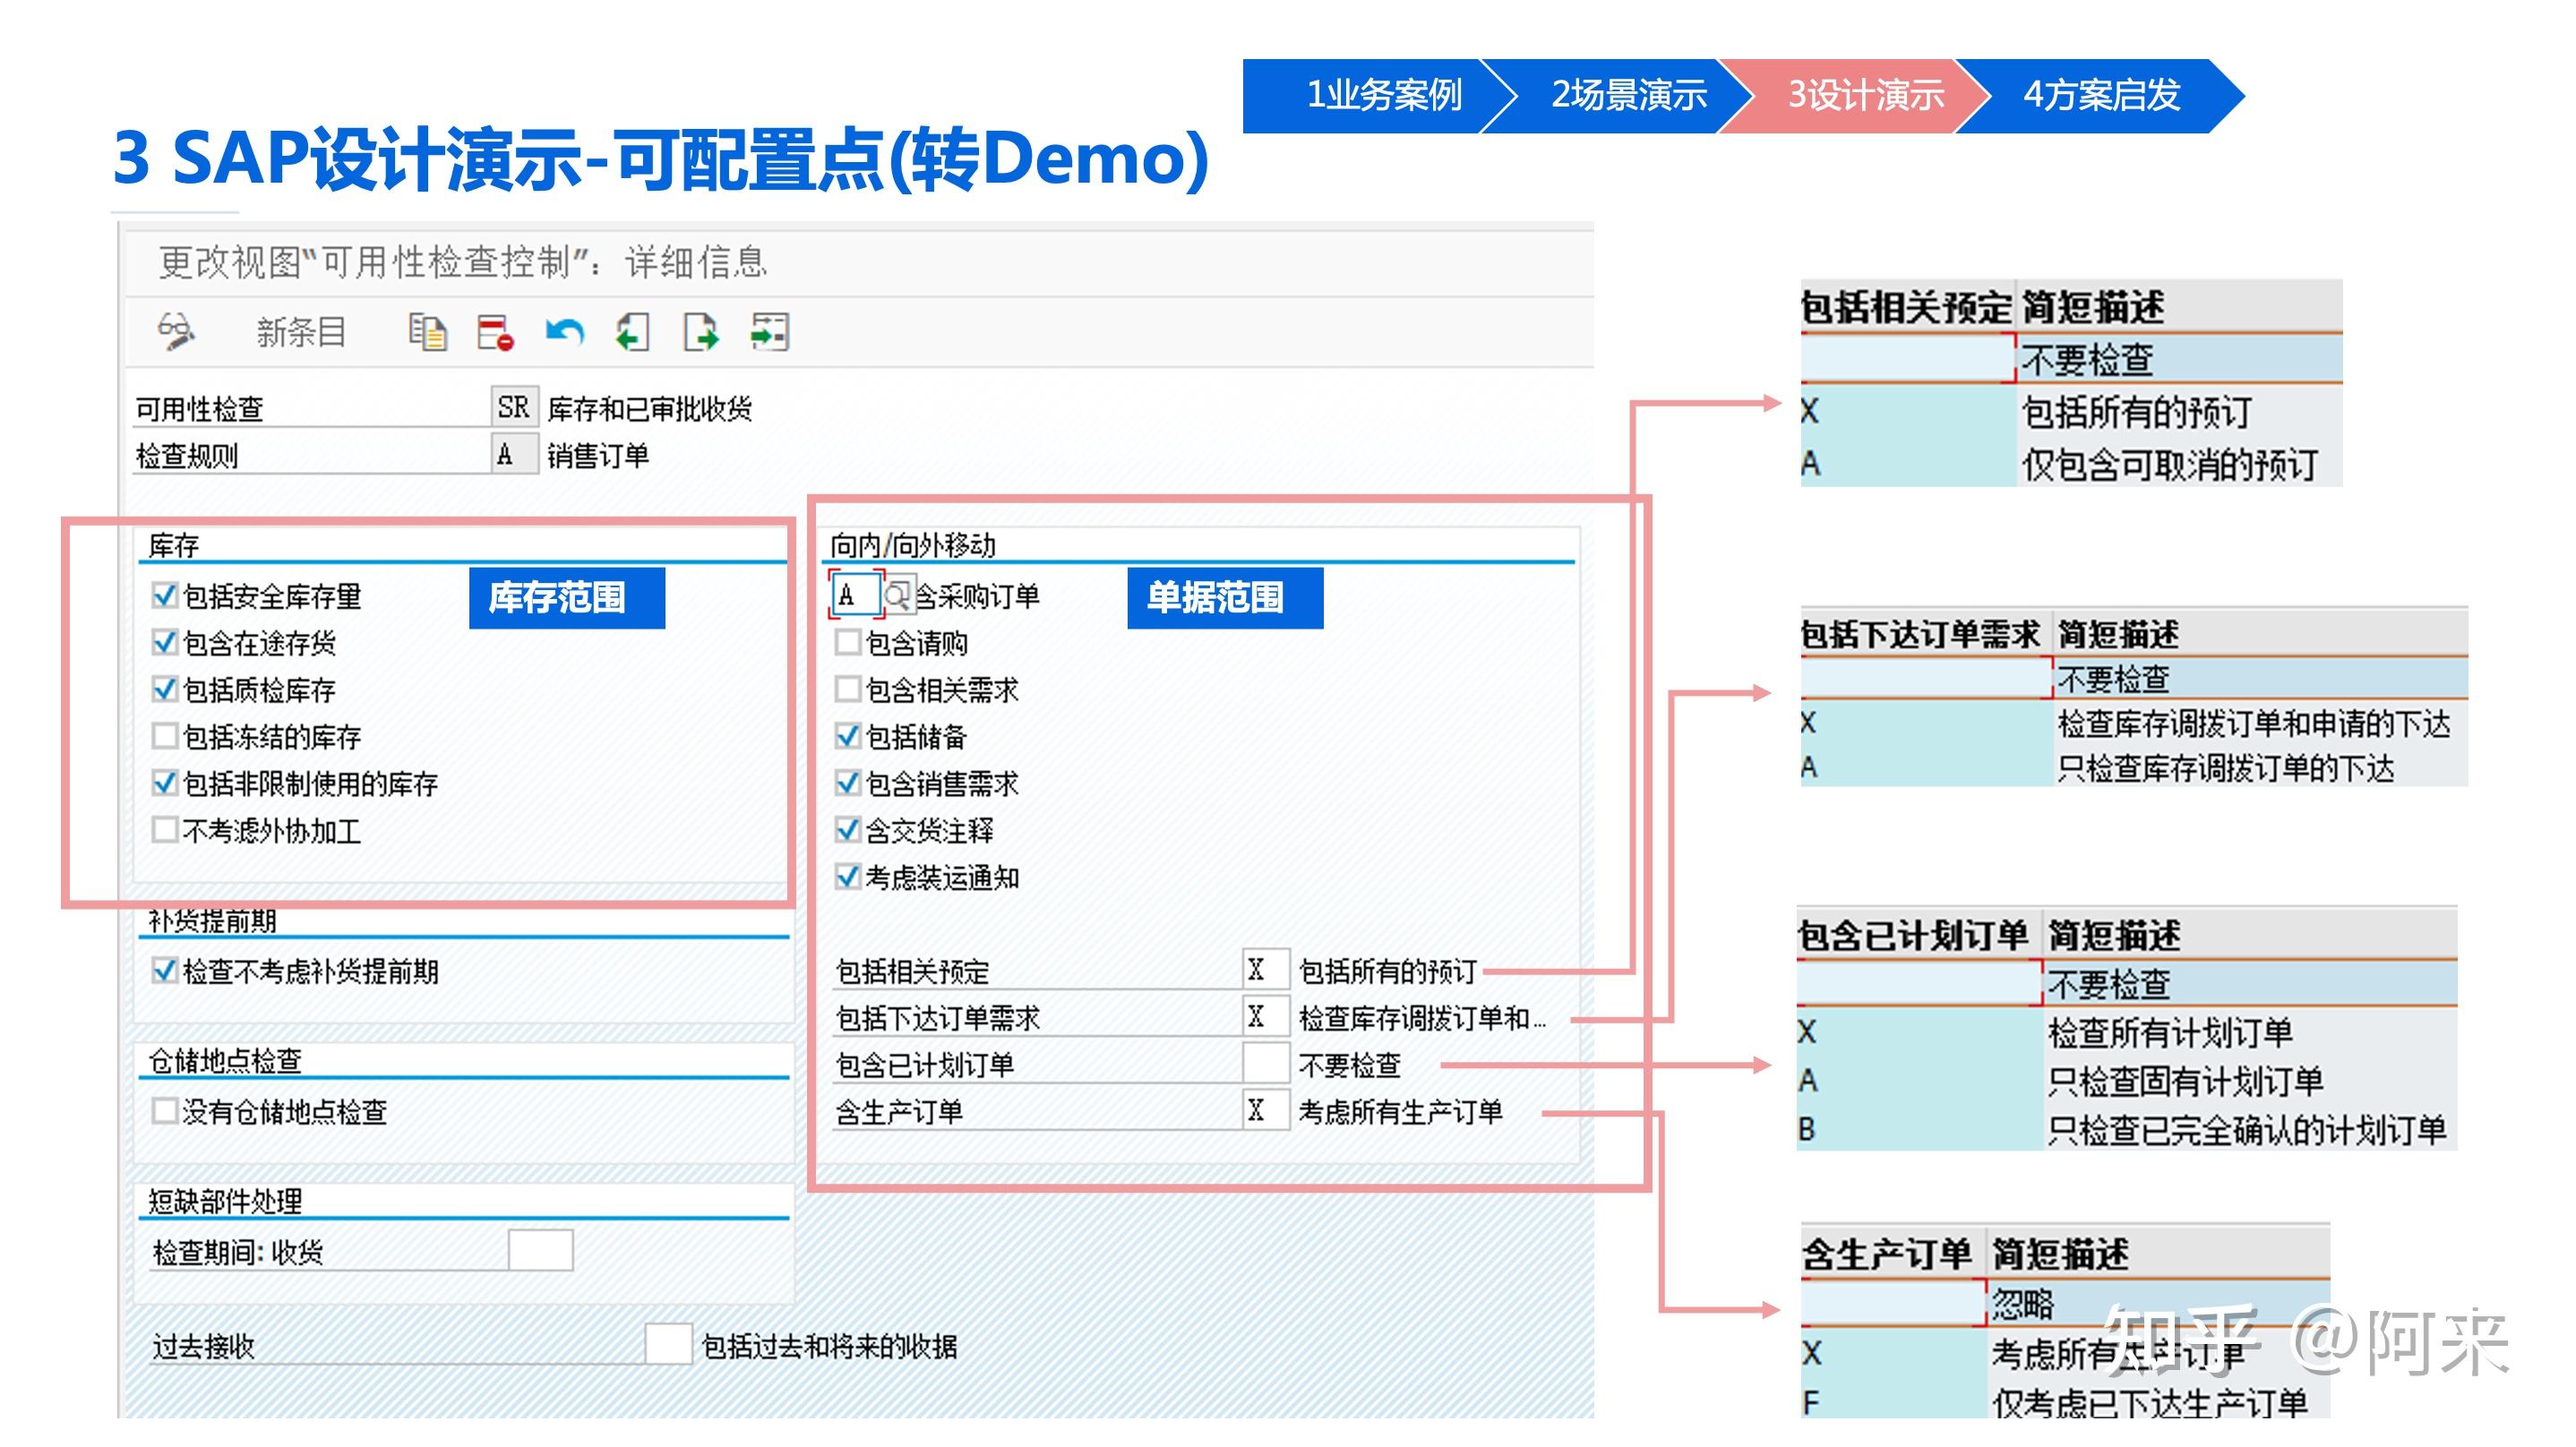2576x1447 pixels.
Task: Uncheck 包括安全库存量 checkbox
Action: point(165,596)
